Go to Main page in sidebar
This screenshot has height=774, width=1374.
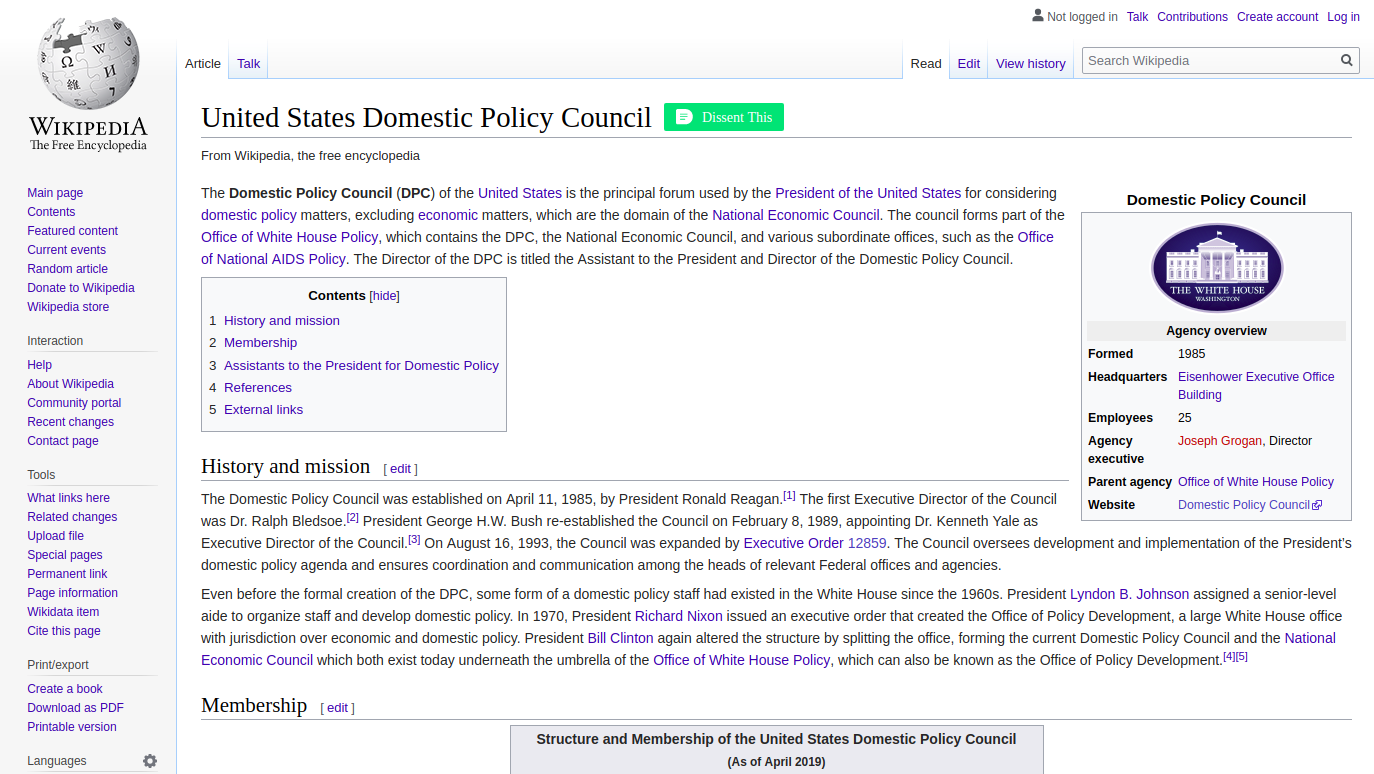click(55, 193)
